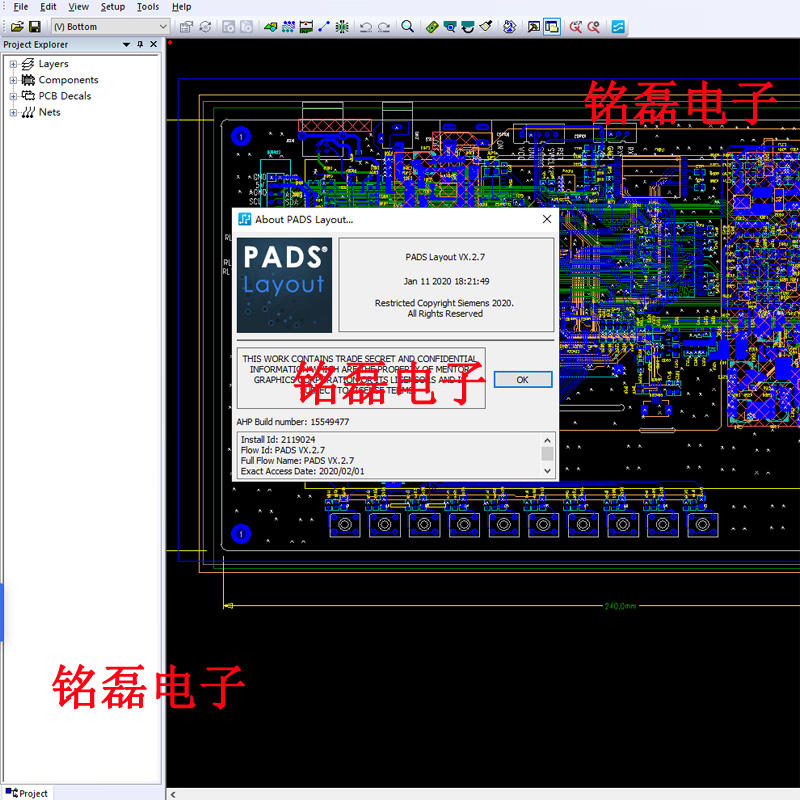Open the View menu
800x800 pixels.
79,7
